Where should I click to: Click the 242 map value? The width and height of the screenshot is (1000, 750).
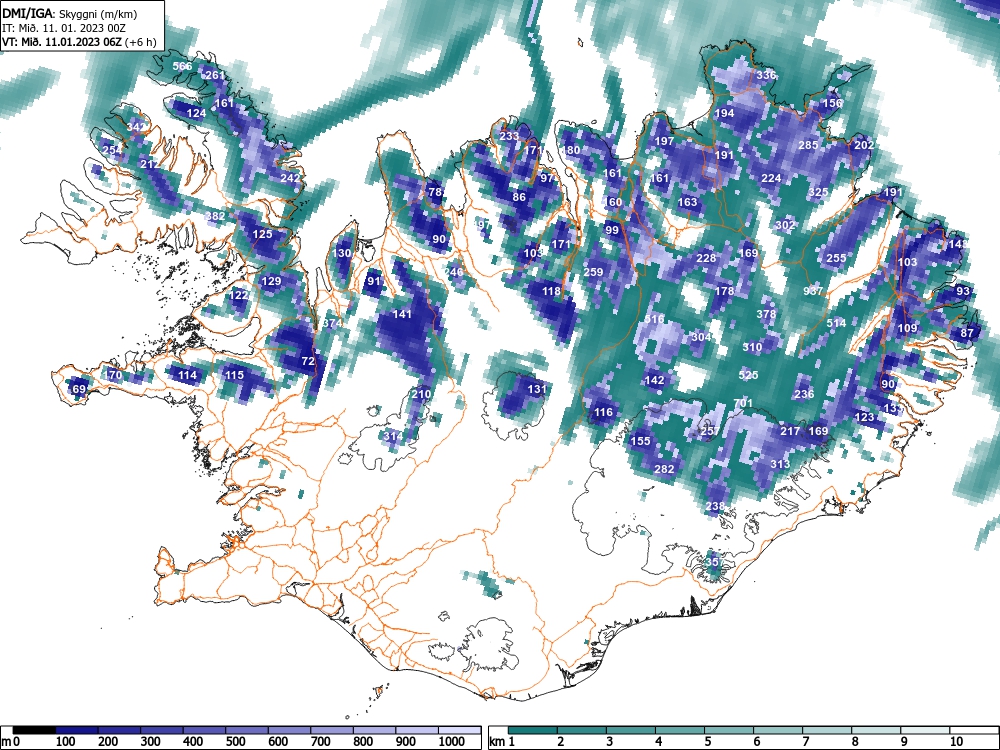click(290, 178)
